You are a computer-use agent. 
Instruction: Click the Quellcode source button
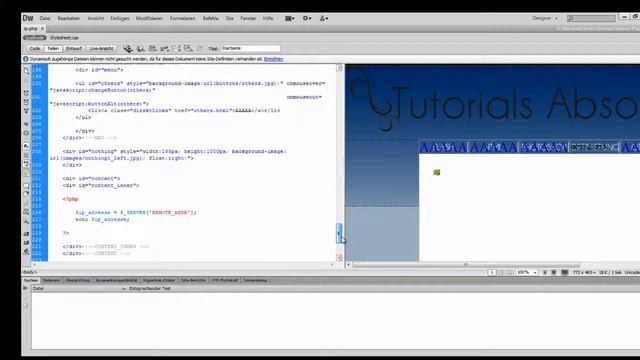pyautogui.click(x=34, y=38)
